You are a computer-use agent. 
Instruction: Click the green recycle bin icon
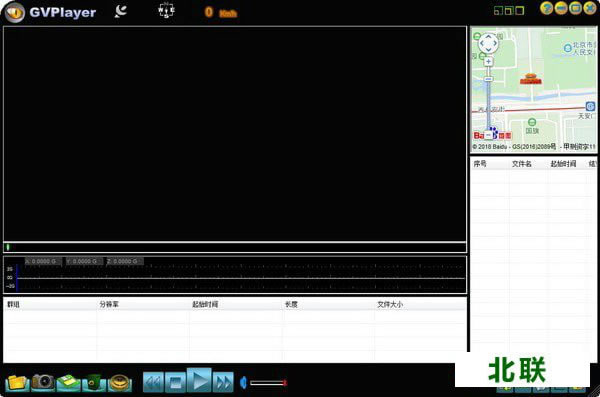click(94, 382)
